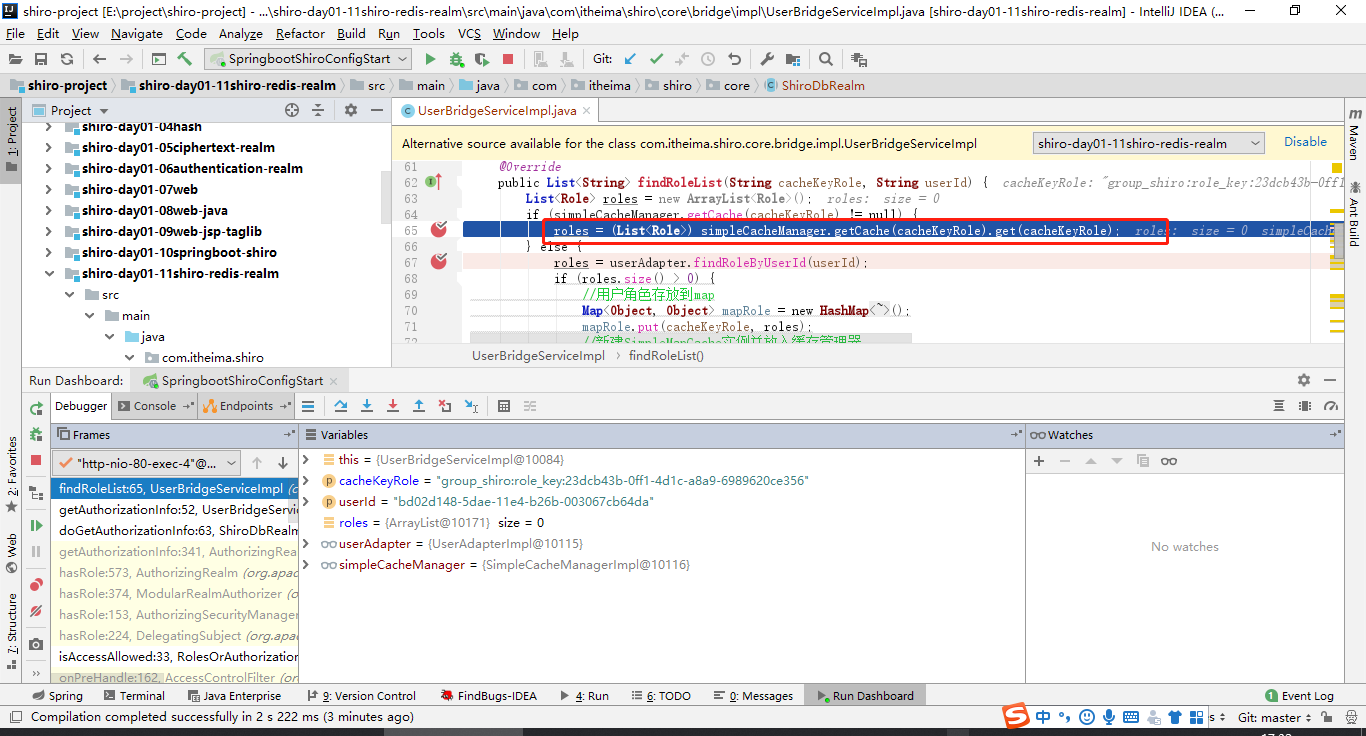
Task: Click the Step Out blue up arrow
Action: (x=419, y=406)
